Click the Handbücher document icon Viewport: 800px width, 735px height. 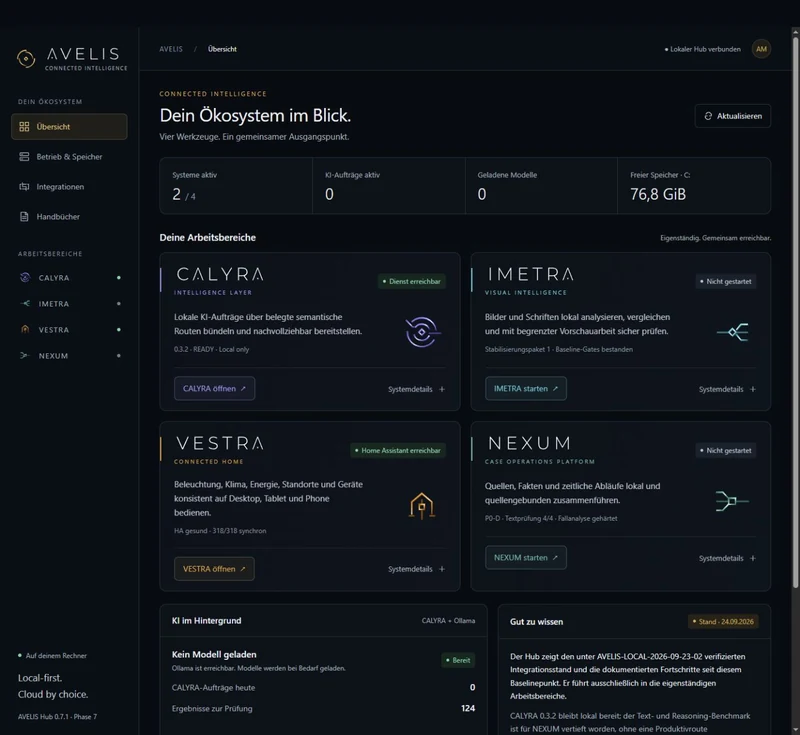(x=24, y=217)
